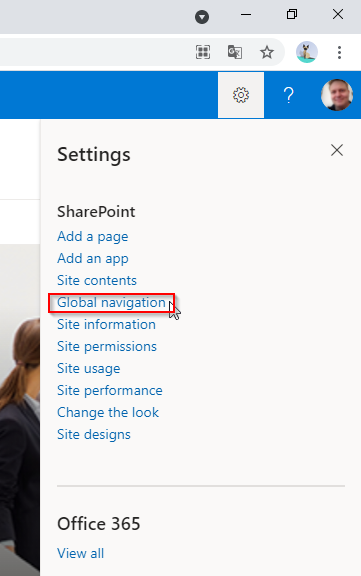The width and height of the screenshot is (361, 576).
Task: Minimize the browser window
Action: point(246,15)
